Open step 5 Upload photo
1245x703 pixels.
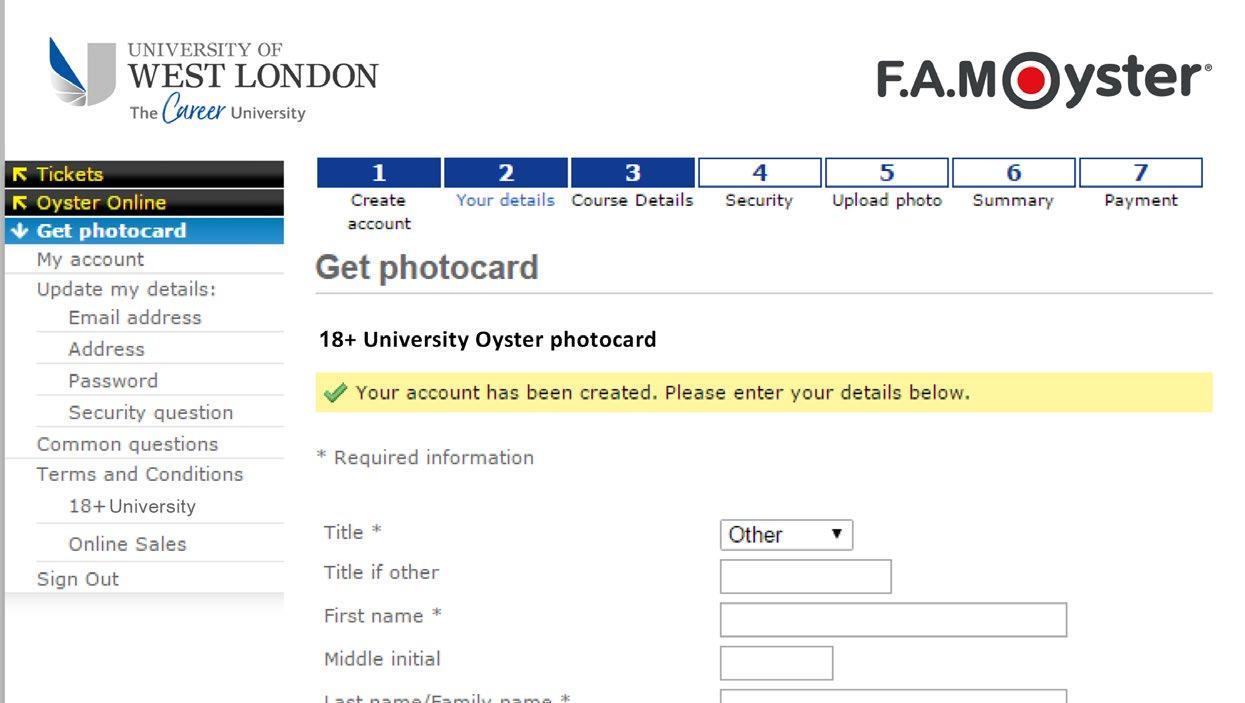point(886,185)
